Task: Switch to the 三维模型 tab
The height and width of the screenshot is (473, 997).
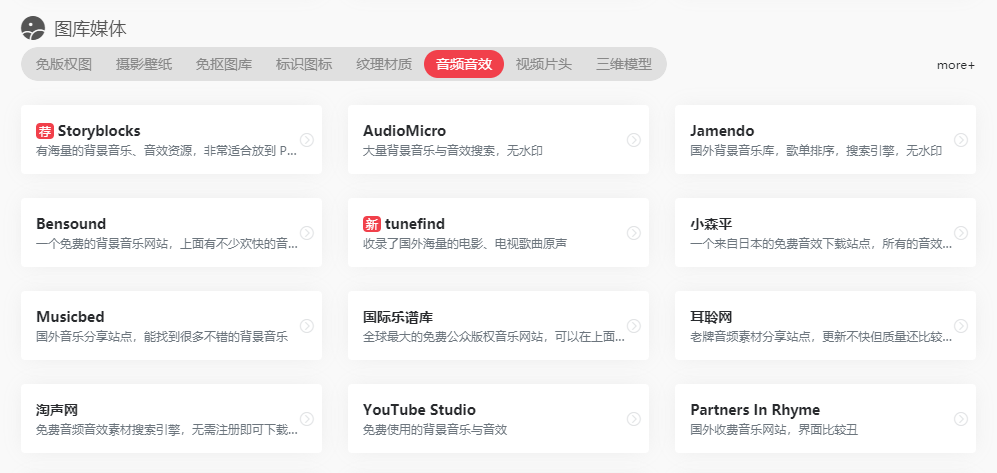Action: pyautogui.click(x=624, y=64)
